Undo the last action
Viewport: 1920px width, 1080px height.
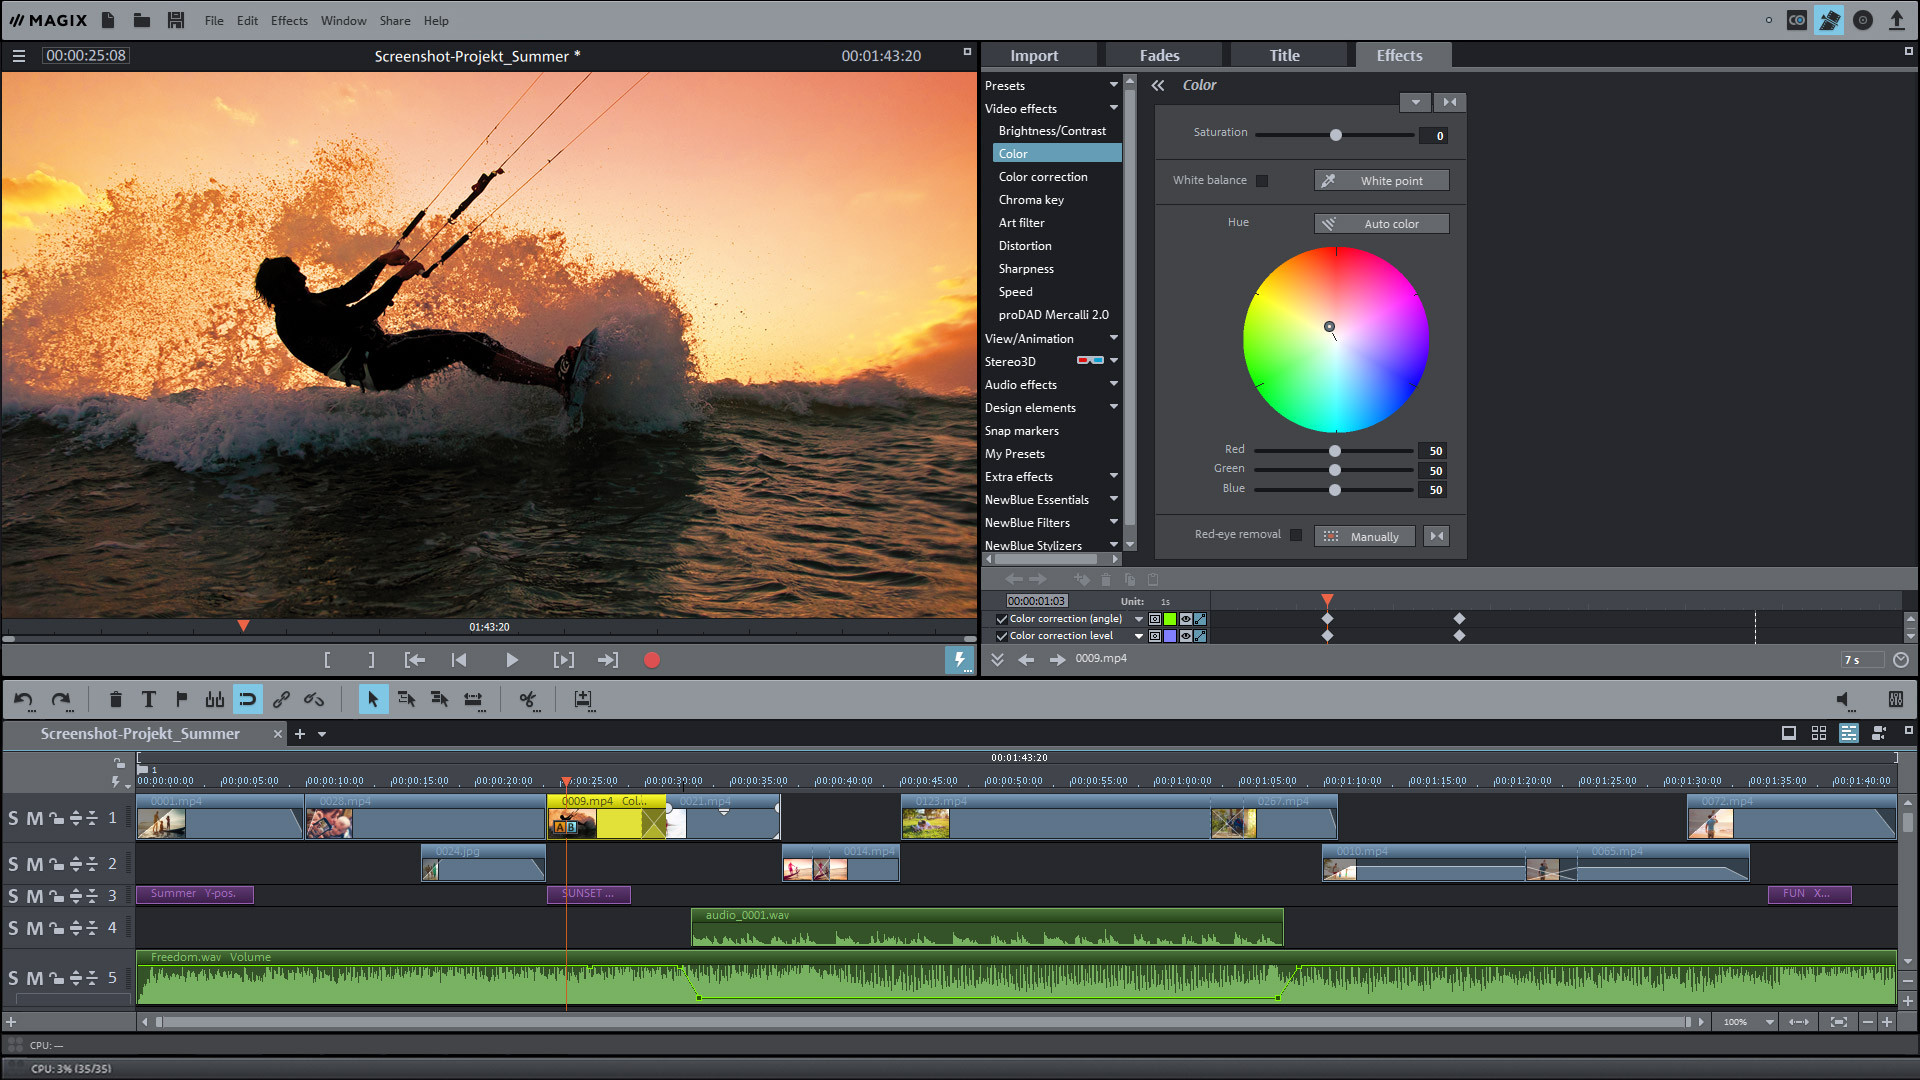pyautogui.click(x=23, y=700)
